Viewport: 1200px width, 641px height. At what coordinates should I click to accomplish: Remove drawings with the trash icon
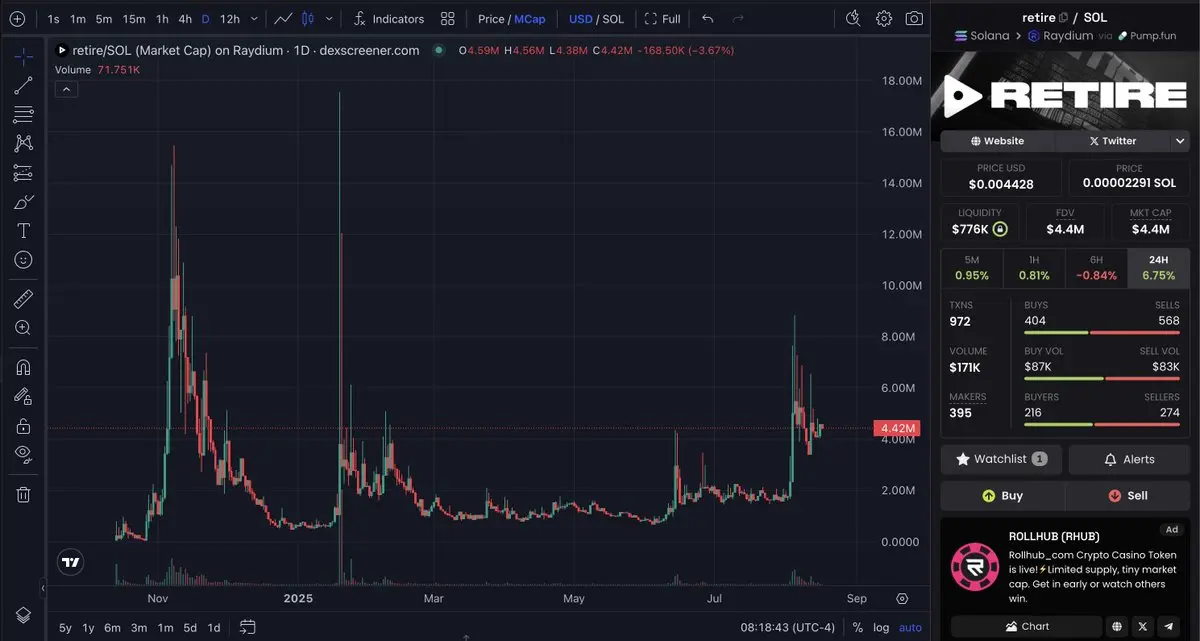click(23, 494)
